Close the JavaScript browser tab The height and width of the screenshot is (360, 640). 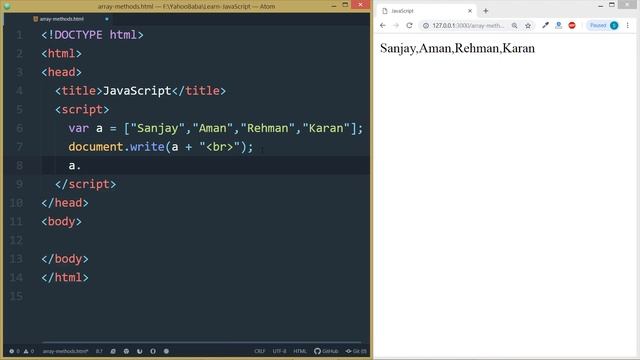pyautogui.click(x=470, y=11)
